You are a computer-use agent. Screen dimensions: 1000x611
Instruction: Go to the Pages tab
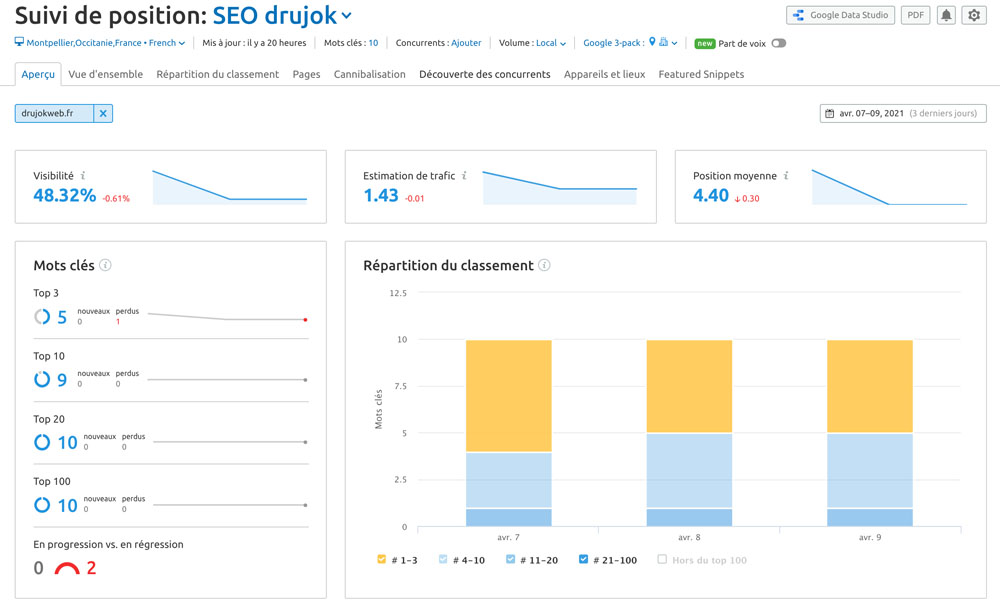[306, 74]
